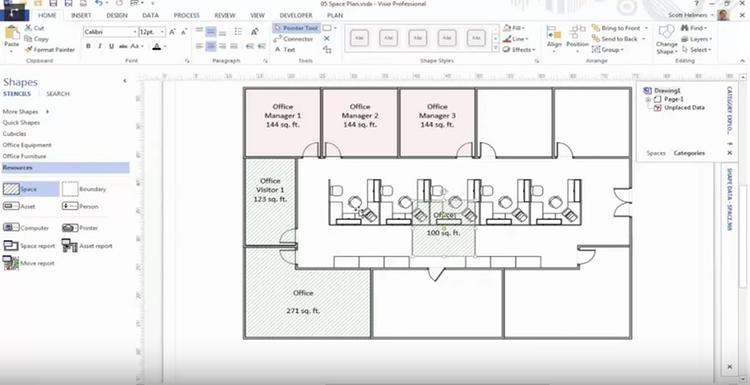The width and height of the screenshot is (750, 385).
Task: Open the Line dropdown
Action: click(516, 39)
